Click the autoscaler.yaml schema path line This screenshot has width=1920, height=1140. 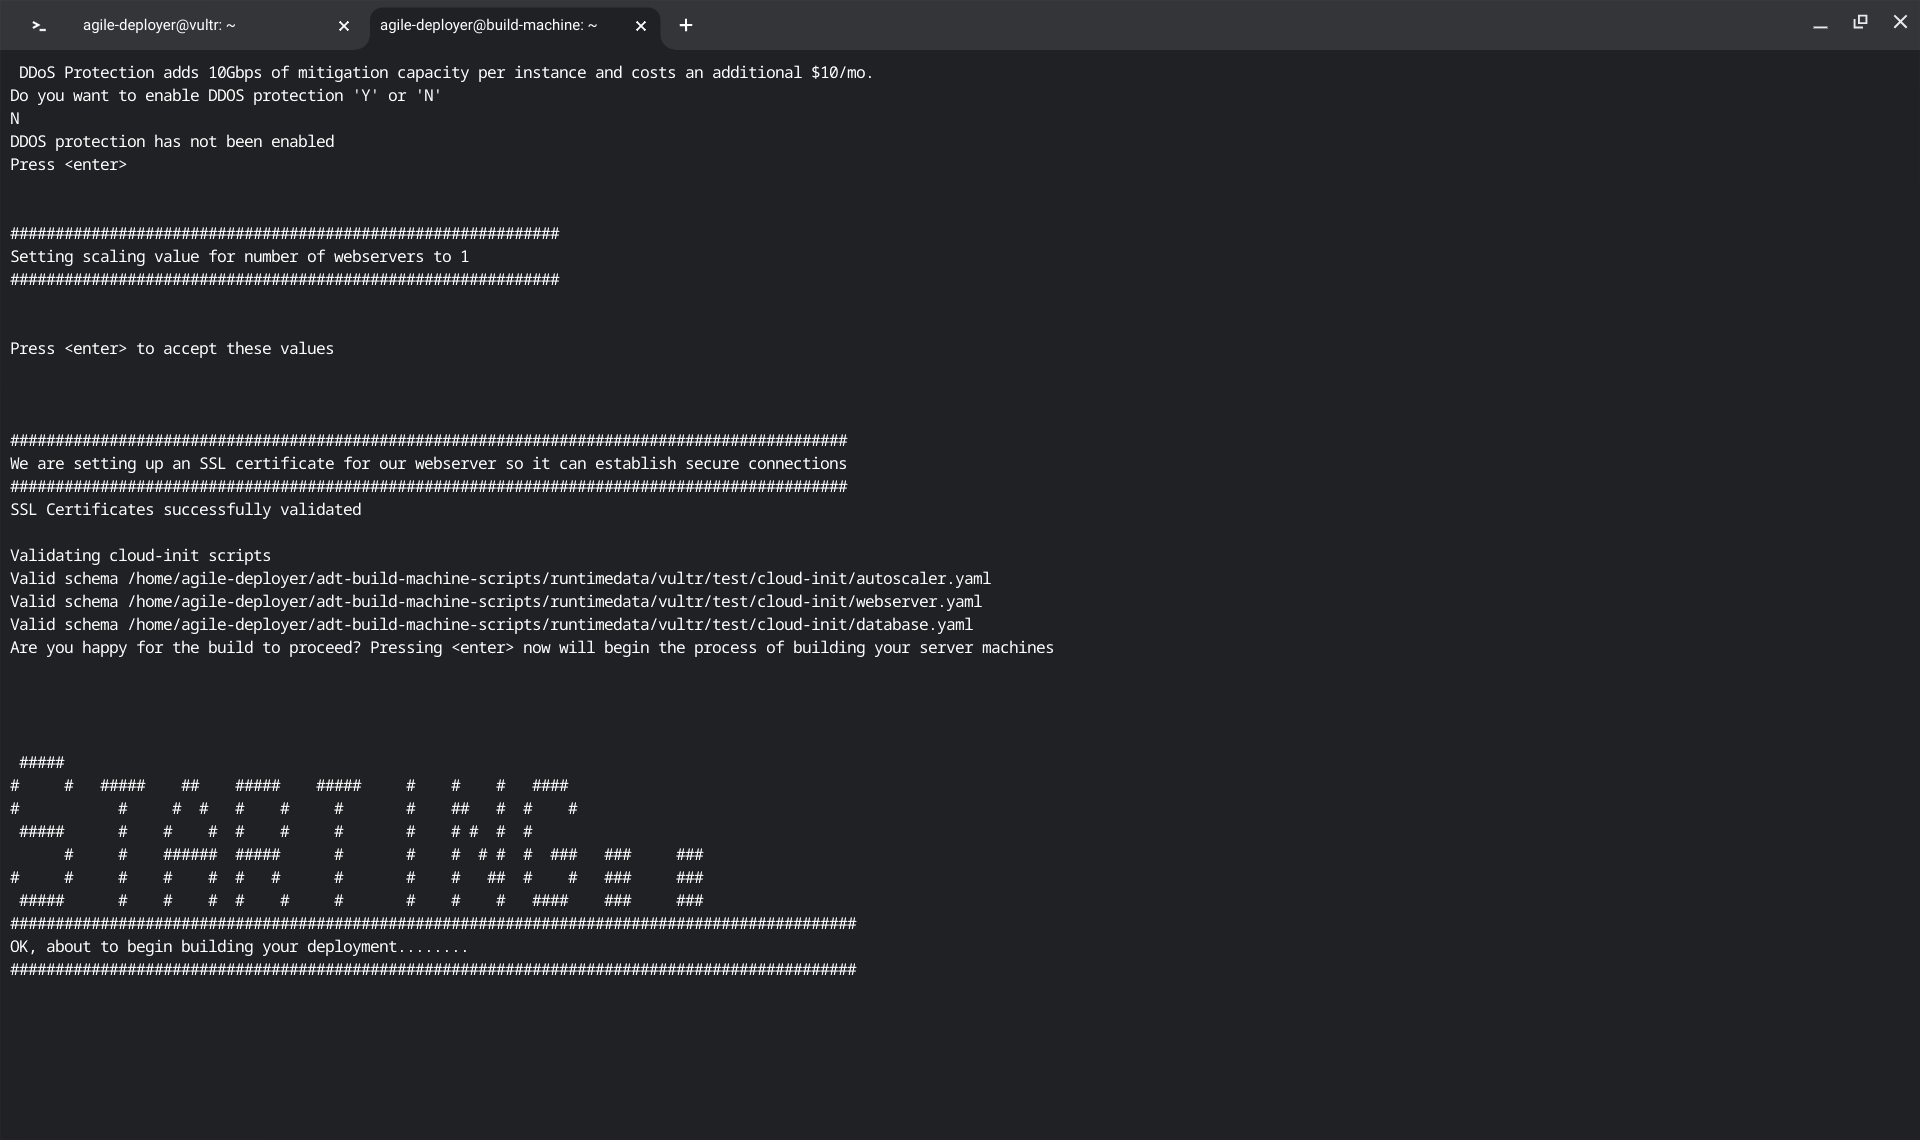click(500, 579)
